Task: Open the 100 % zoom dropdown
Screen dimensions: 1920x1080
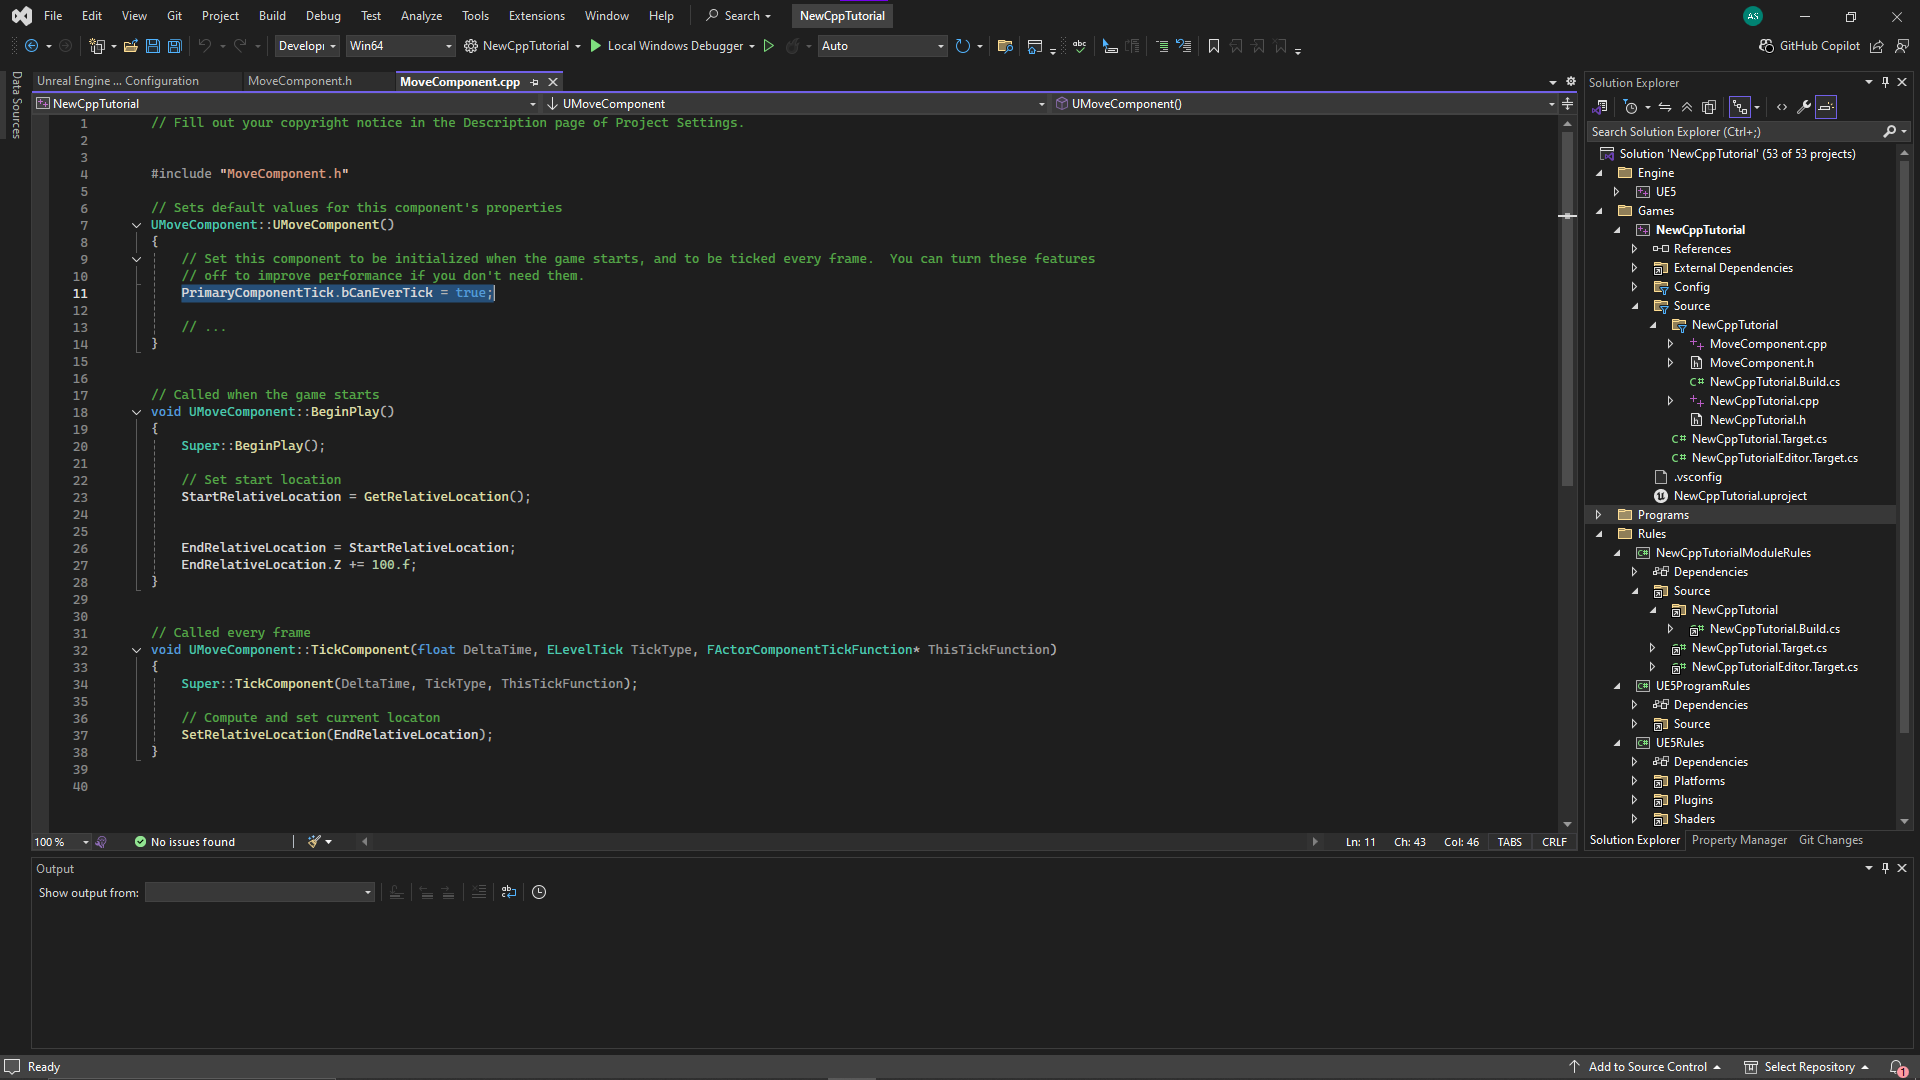Action: (61, 842)
